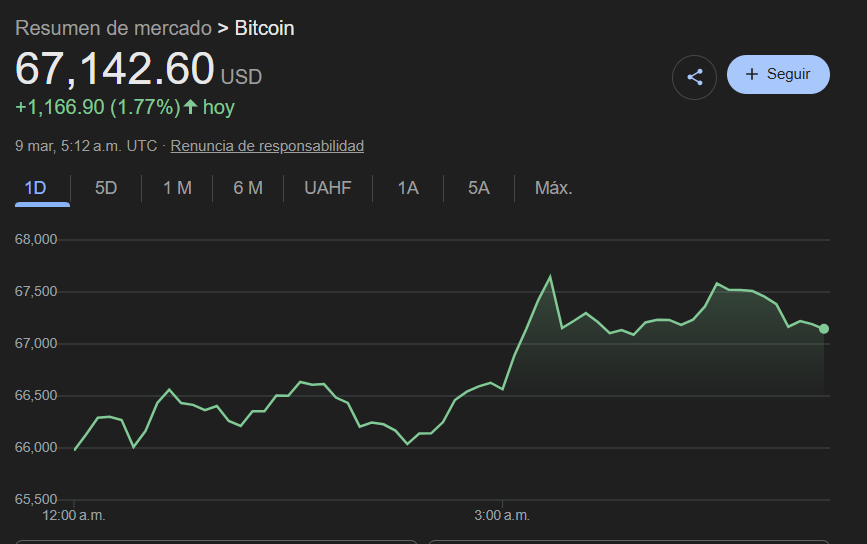This screenshot has width=867, height=544.
Task: Click the Bitcoin breadcrumb title
Action: (264, 28)
